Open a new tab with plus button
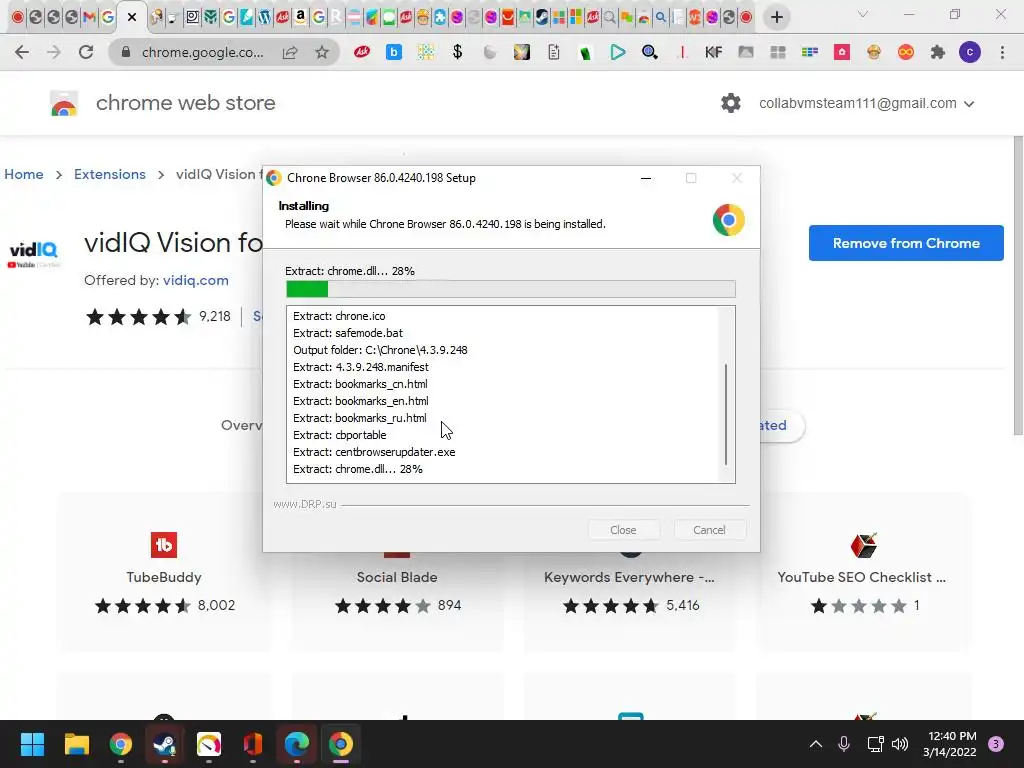The height and width of the screenshot is (768, 1024). pos(776,18)
